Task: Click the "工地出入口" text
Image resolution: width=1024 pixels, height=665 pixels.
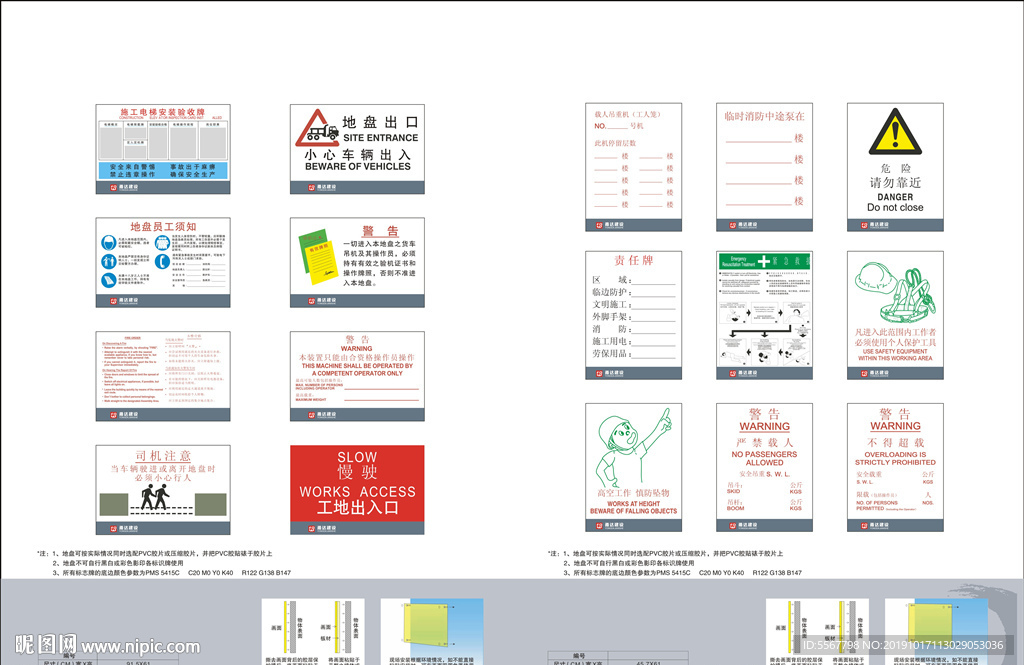Action: [357, 508]
